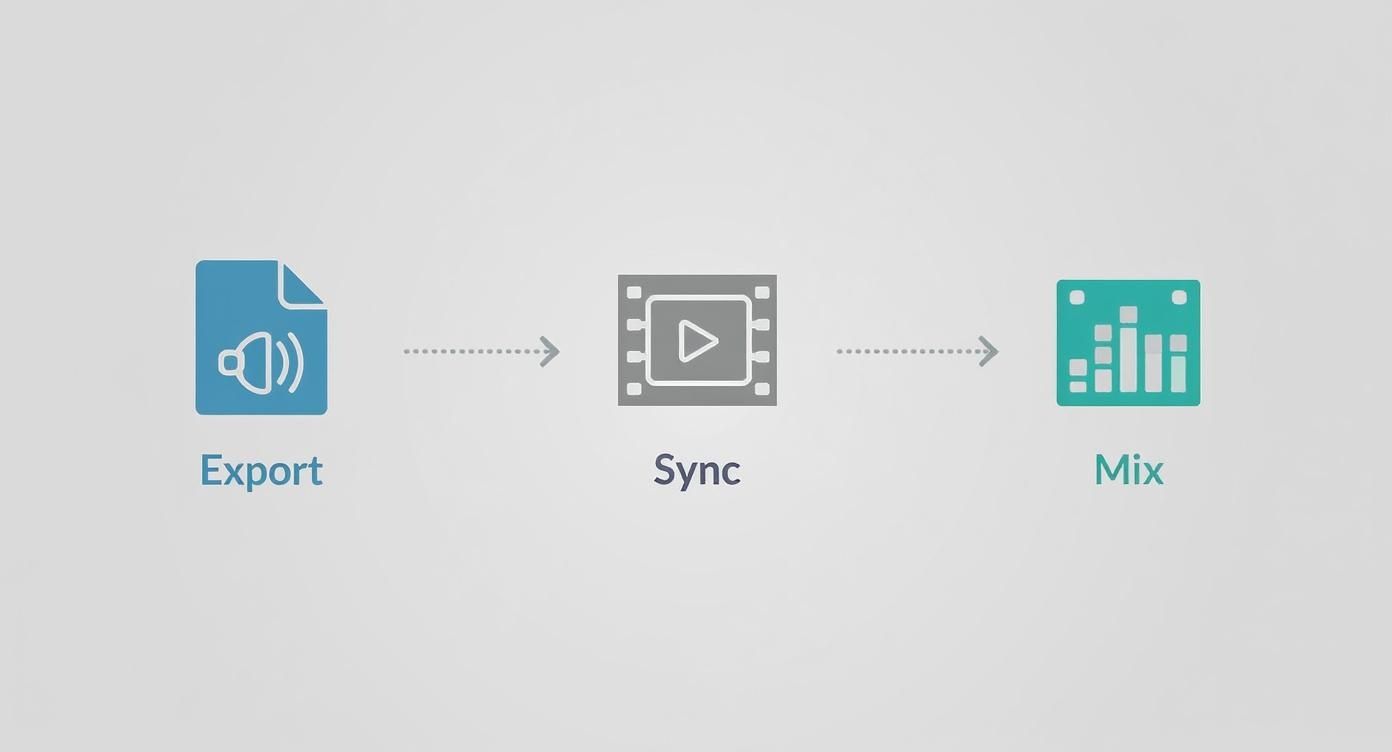The width and height of the screenshot is (1392, 752).
Task: Select the shortest equalizer bar on the mixer
Action: pos(1077,376)
